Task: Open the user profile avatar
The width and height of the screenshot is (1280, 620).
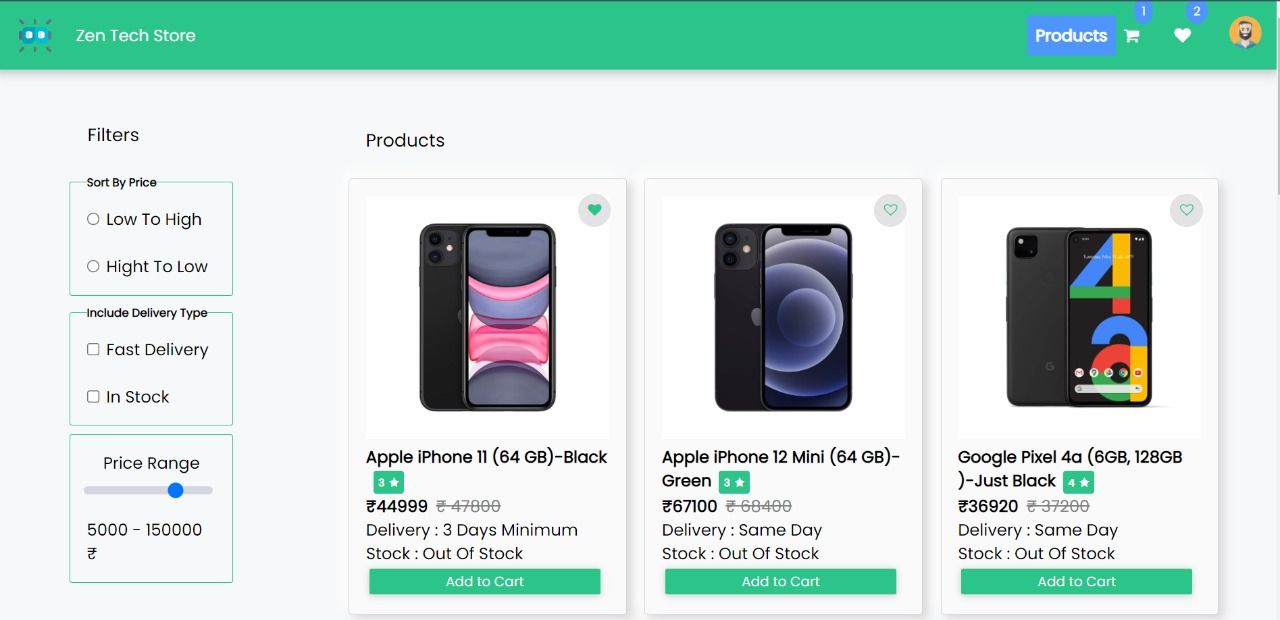Action: point(1245,33)
